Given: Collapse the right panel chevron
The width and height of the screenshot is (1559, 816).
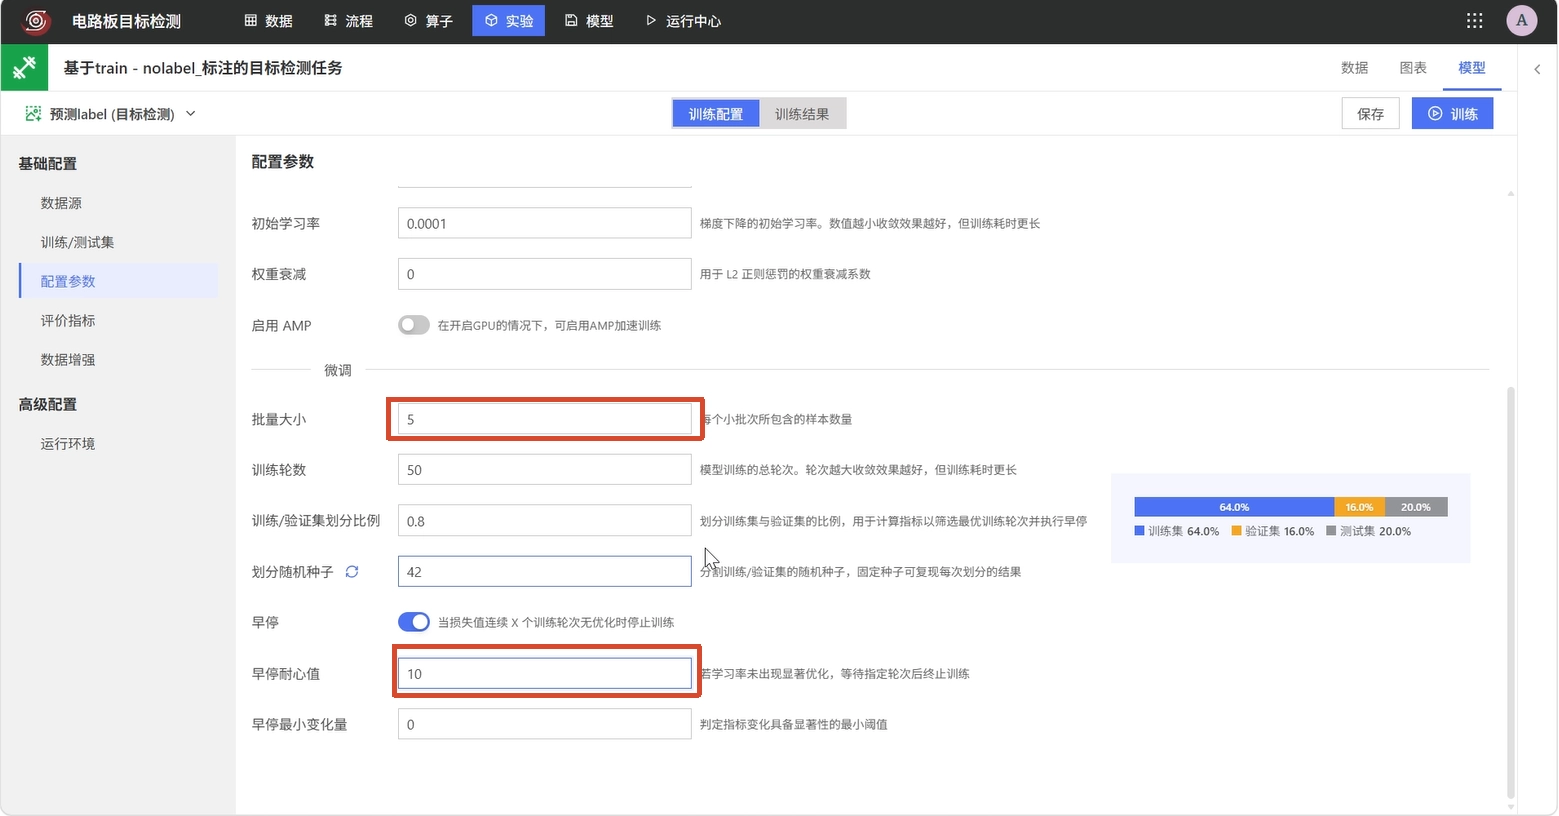Looking at the screenshot, I should coord(1537,69).
